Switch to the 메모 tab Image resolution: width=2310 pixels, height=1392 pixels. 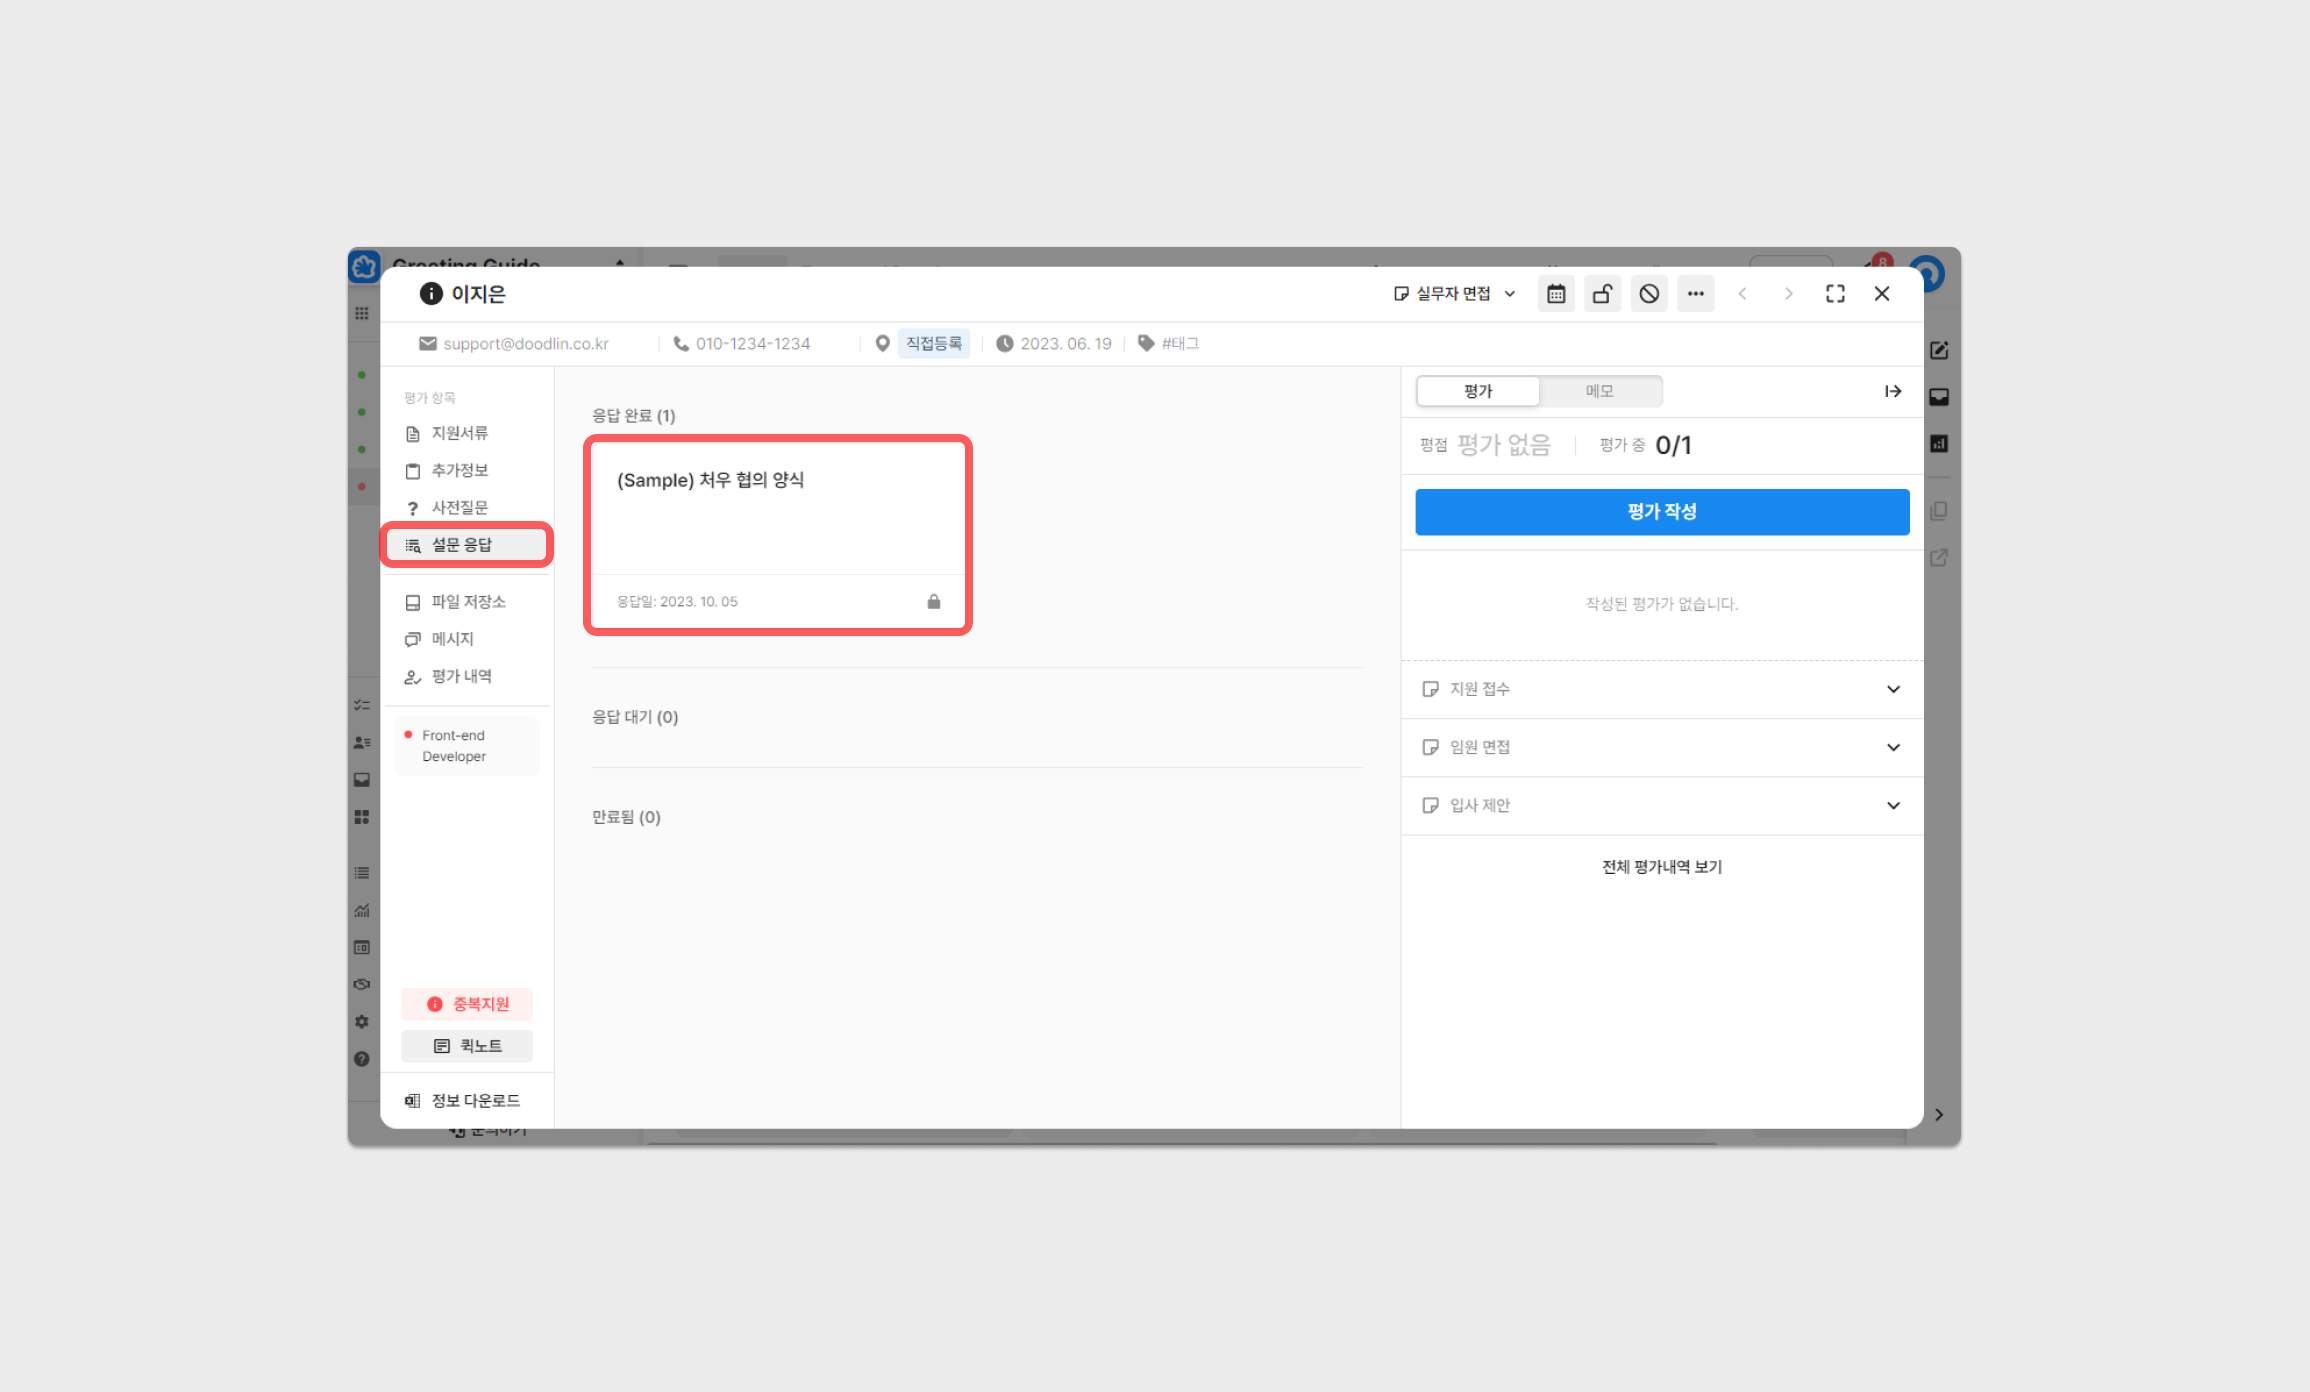pyautogui.click(x=1599, y=391)
